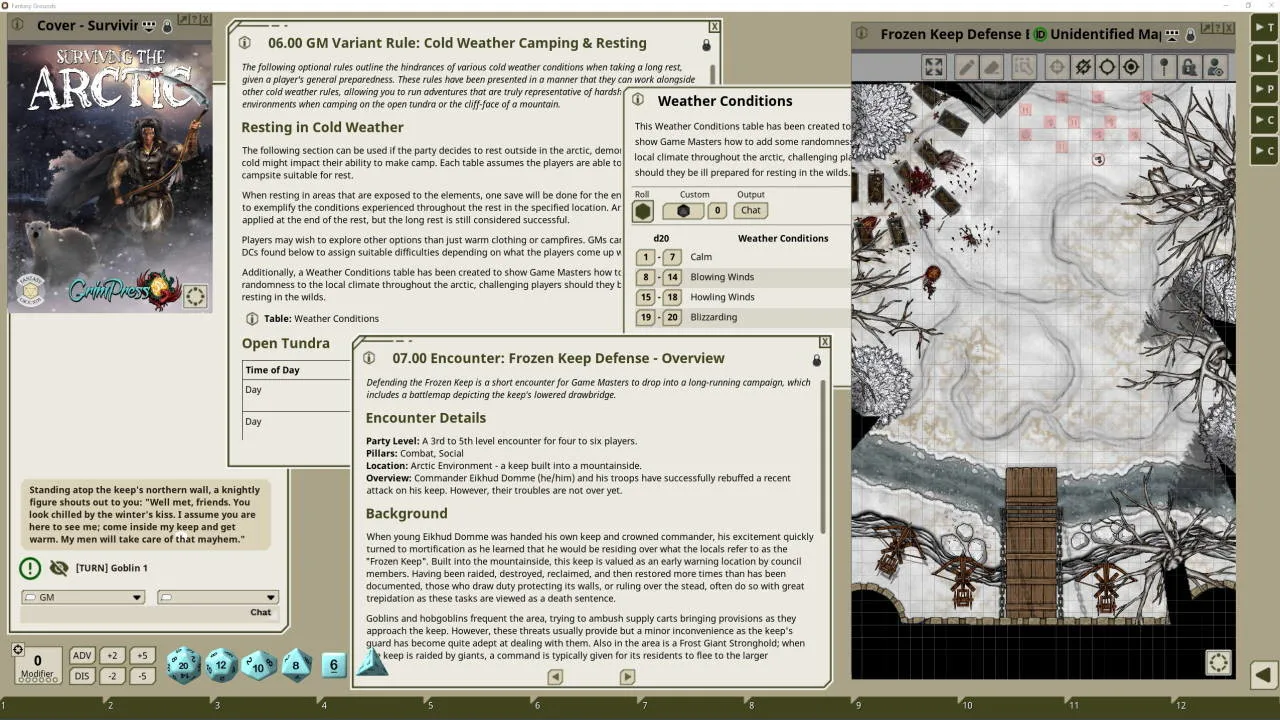Click the custom die field in Weather Conditions
Viewport: 1280px width, 720px height.
(683, 211)
